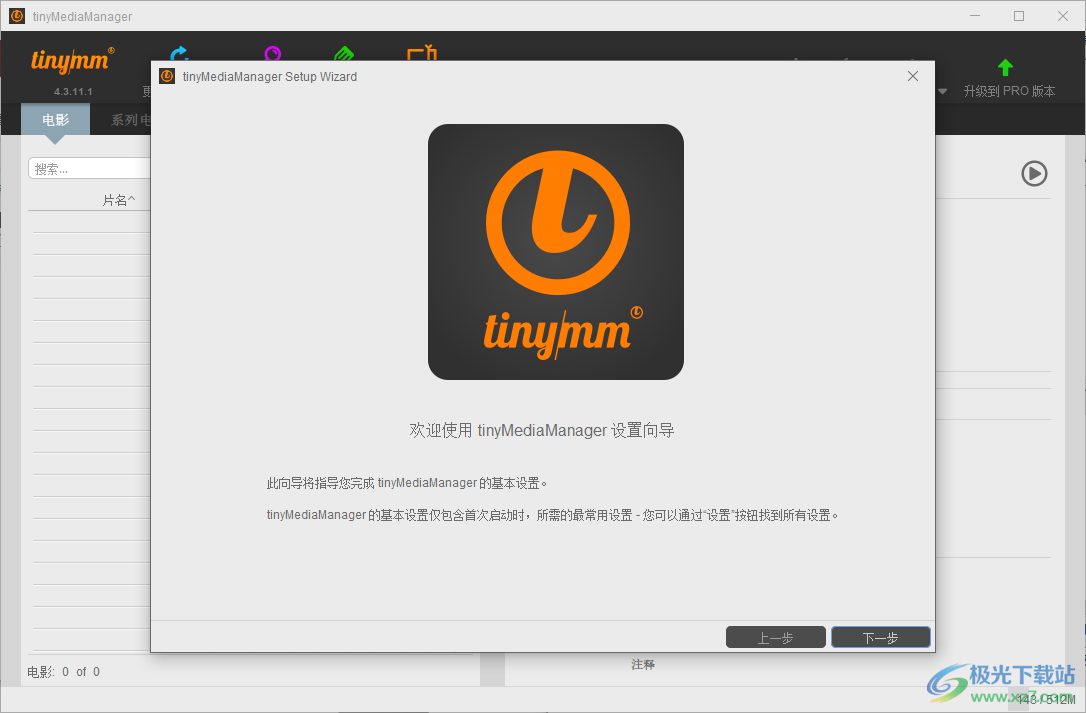Viewport: 1086px width, 713px height.
Task: Minimize the tinyMediaManager main window
Action: click(974, 16)
